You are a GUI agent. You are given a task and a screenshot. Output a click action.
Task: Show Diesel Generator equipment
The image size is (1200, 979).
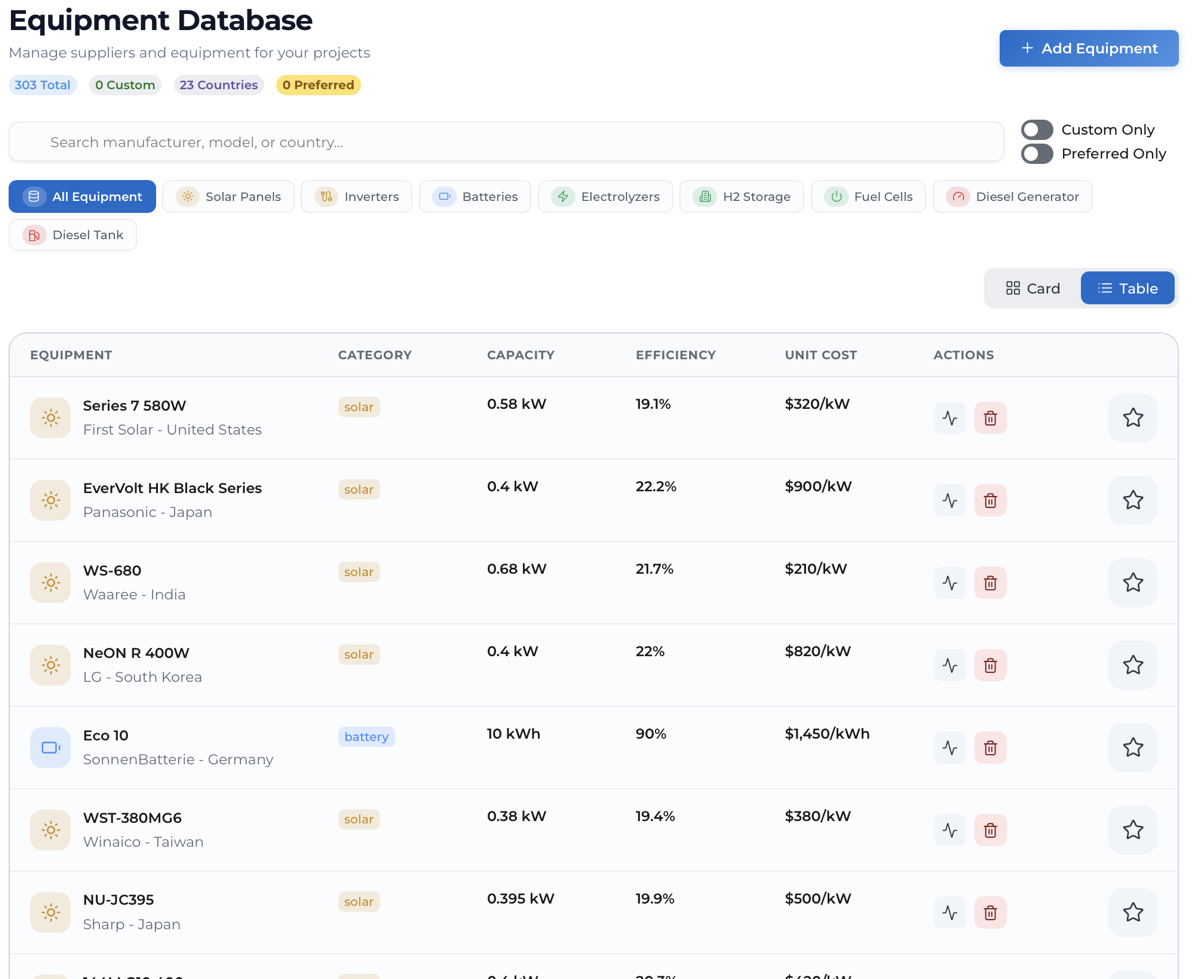click(x=1013, y=197)
